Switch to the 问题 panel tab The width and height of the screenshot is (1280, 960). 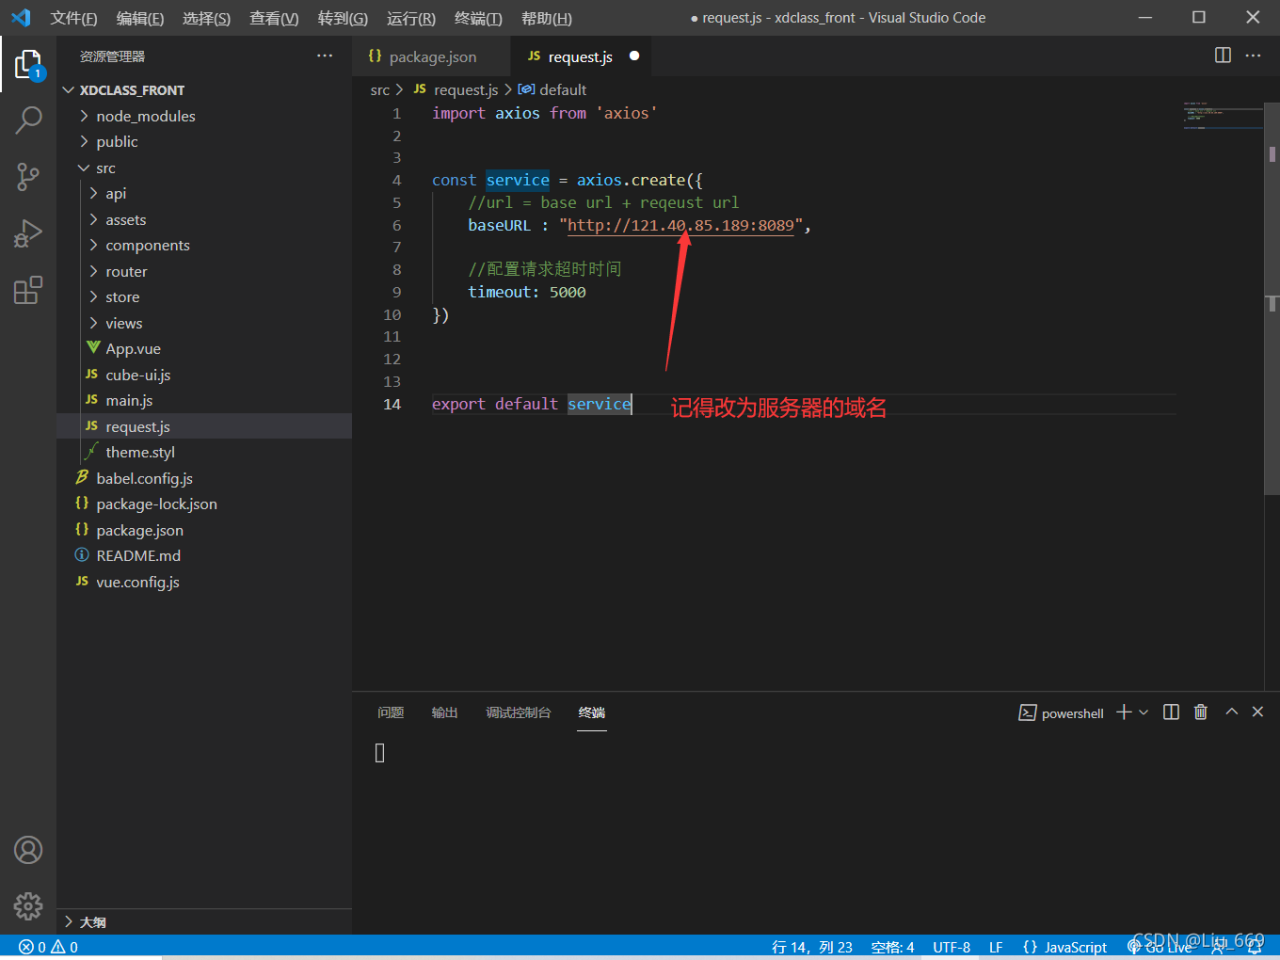pyautogui.click(x=391, y=713)
